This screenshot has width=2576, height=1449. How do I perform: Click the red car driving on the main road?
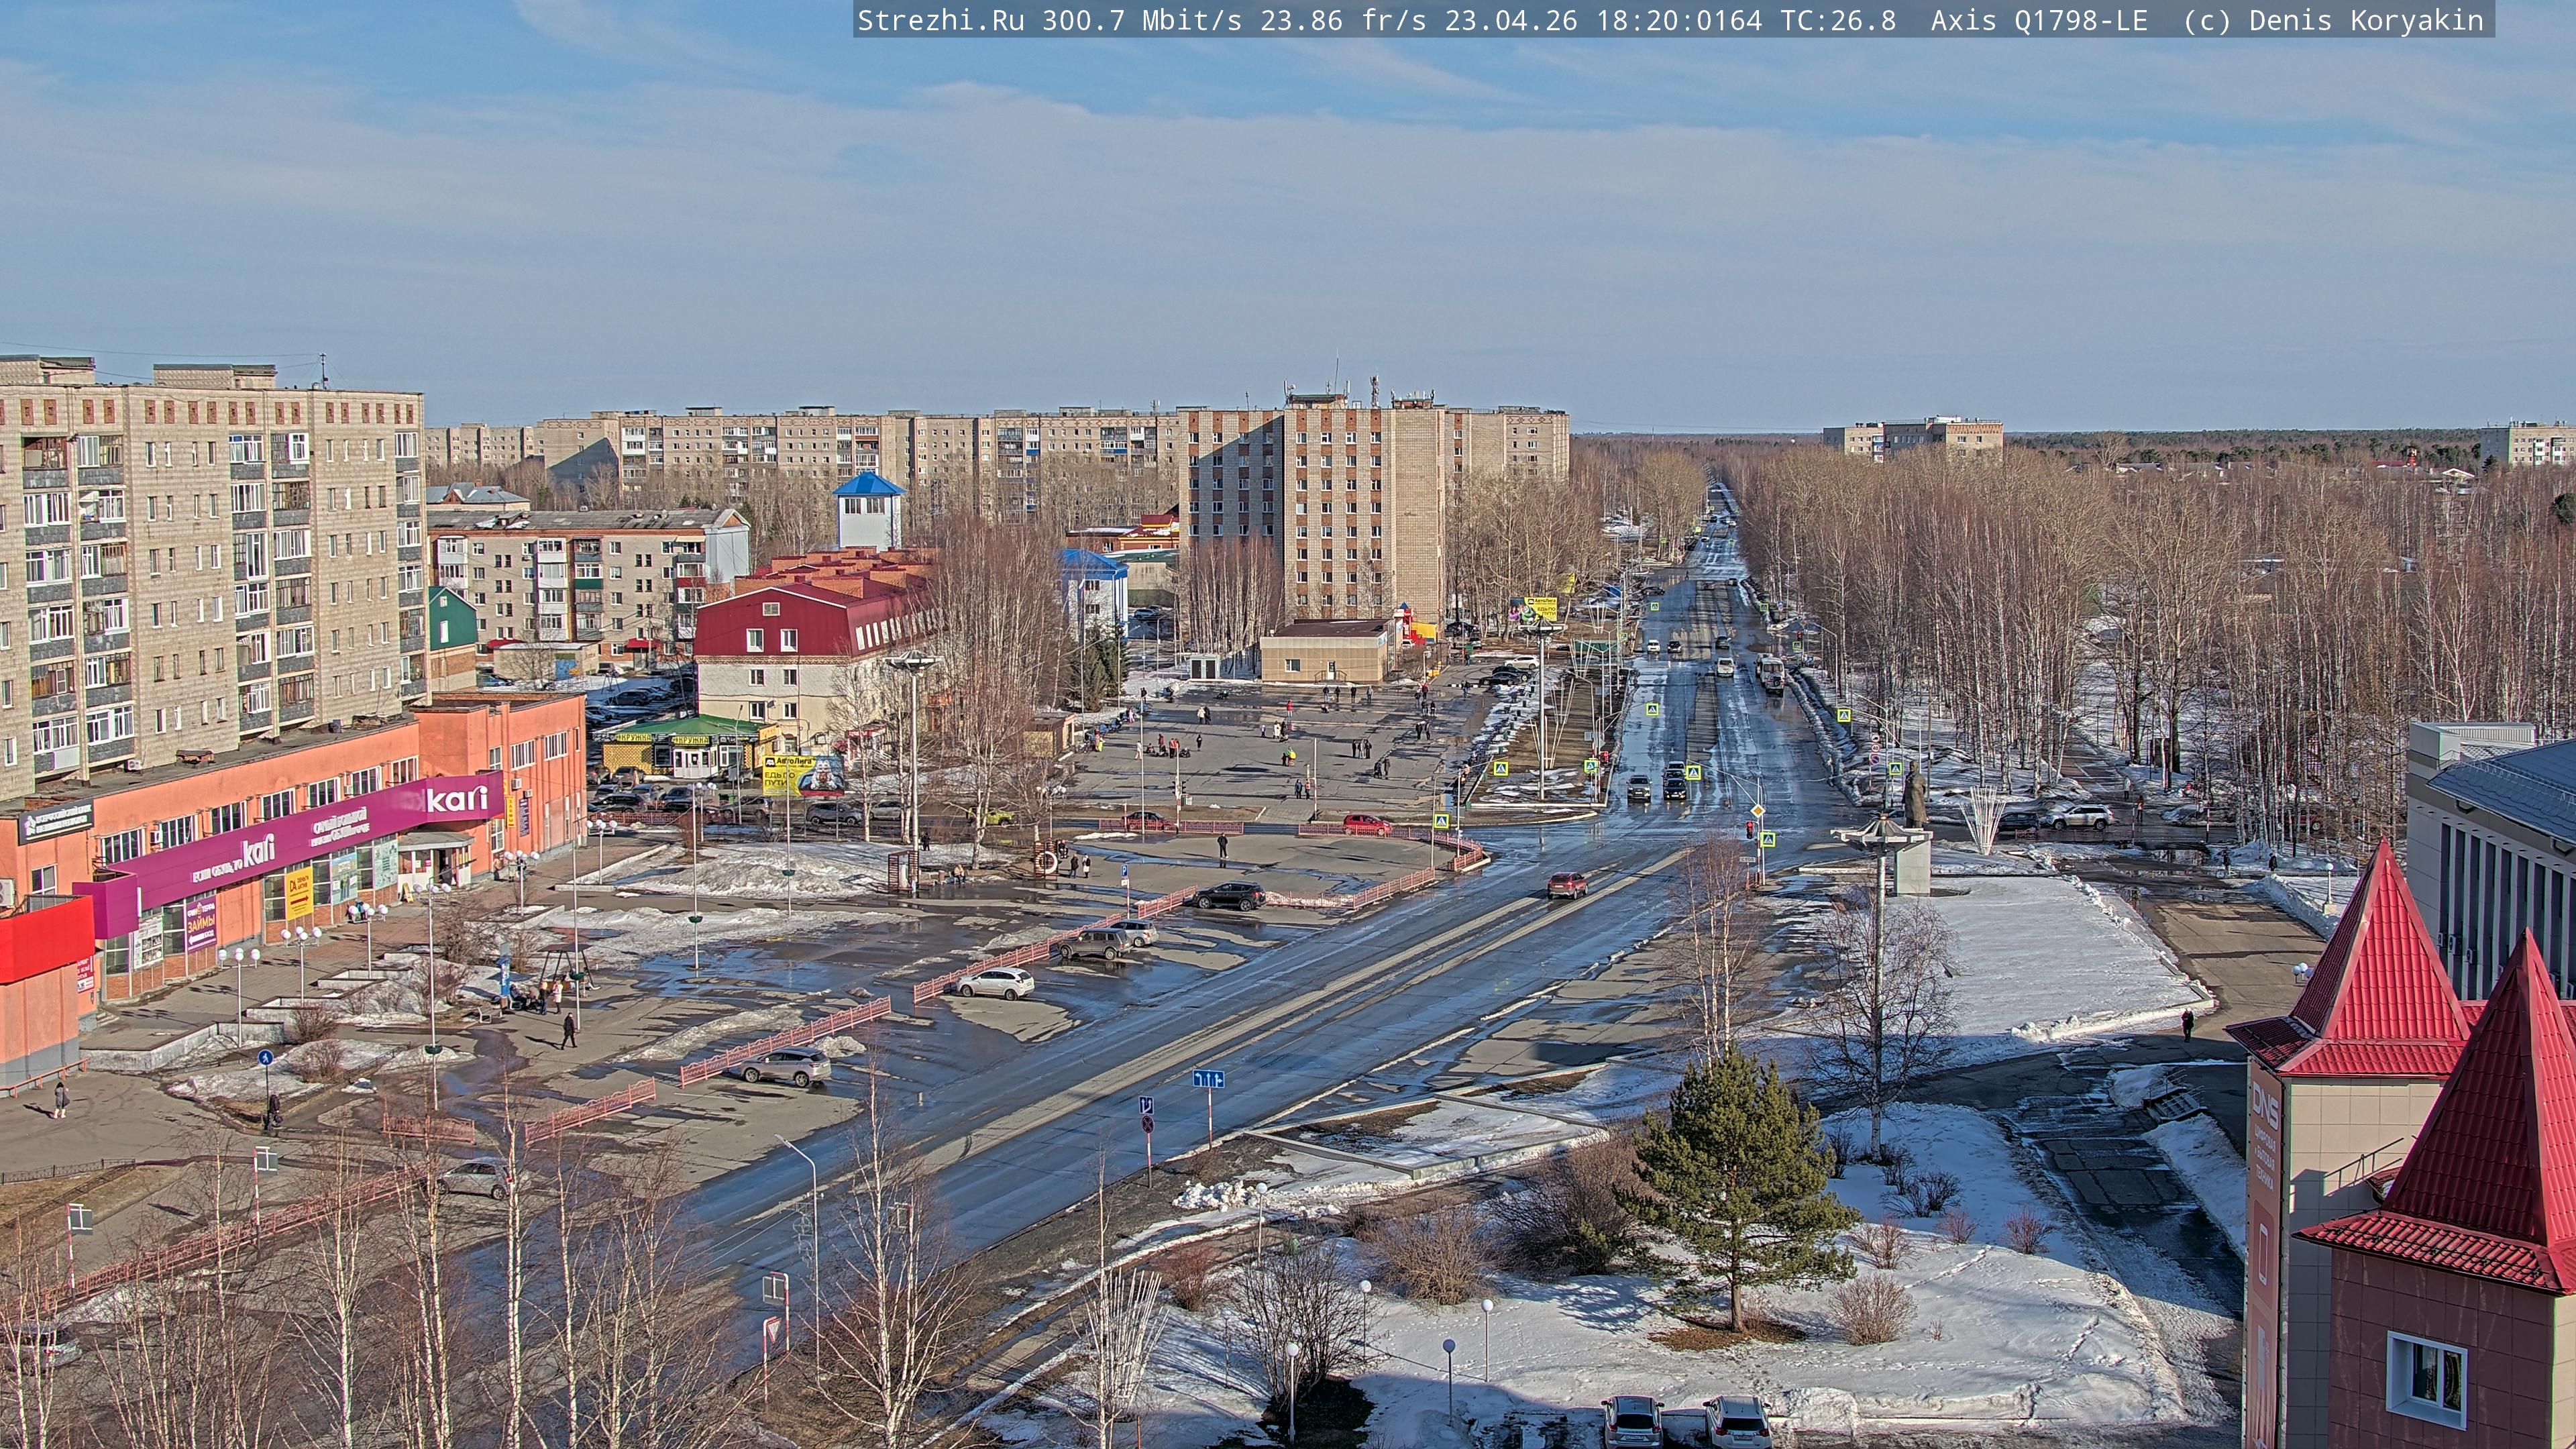(1567, 884)
